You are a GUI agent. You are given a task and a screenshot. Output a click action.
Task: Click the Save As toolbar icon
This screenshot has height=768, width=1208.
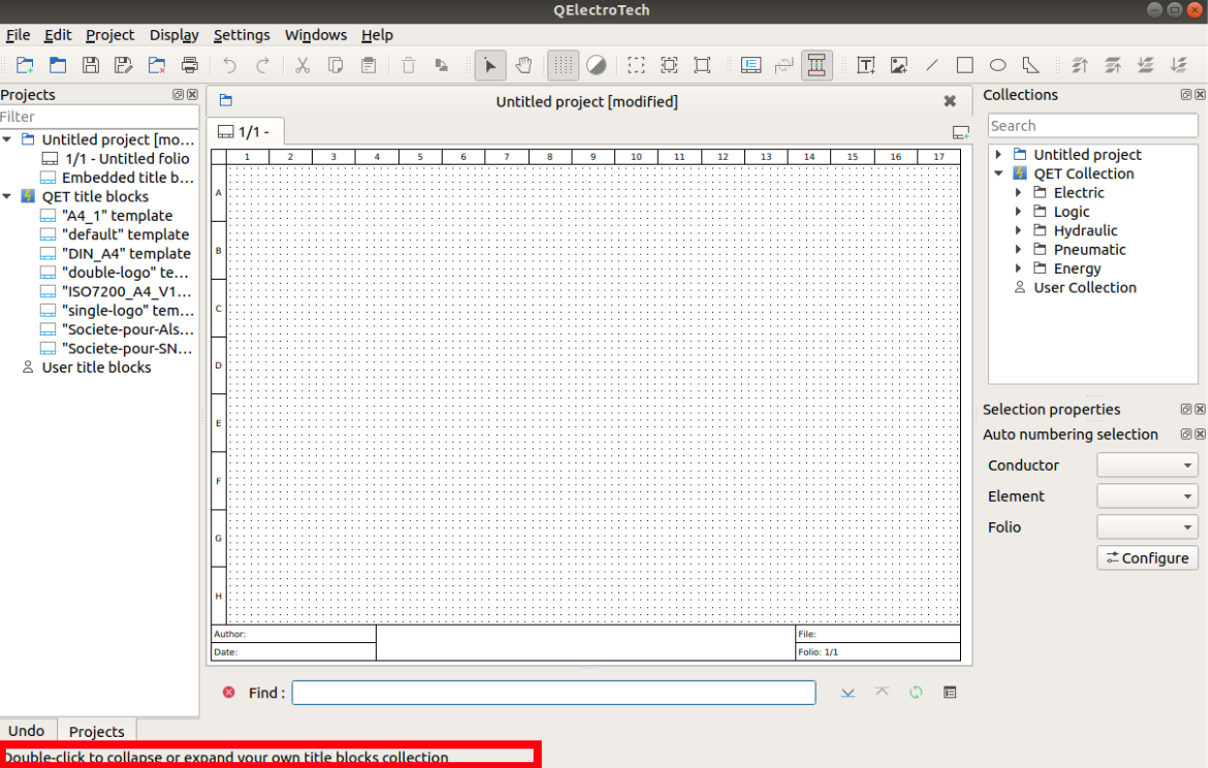[124, 65]
